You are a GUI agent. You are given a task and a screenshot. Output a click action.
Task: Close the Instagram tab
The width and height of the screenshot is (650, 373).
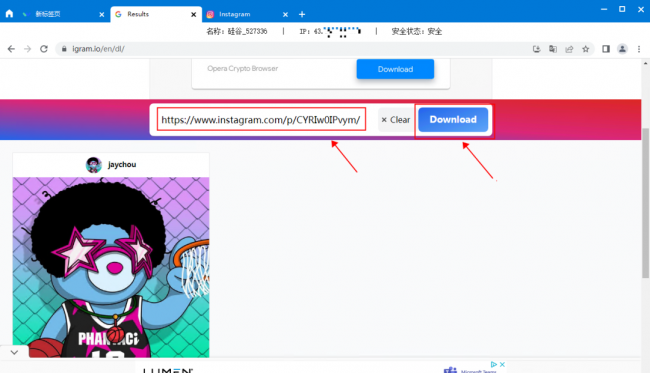285,15
